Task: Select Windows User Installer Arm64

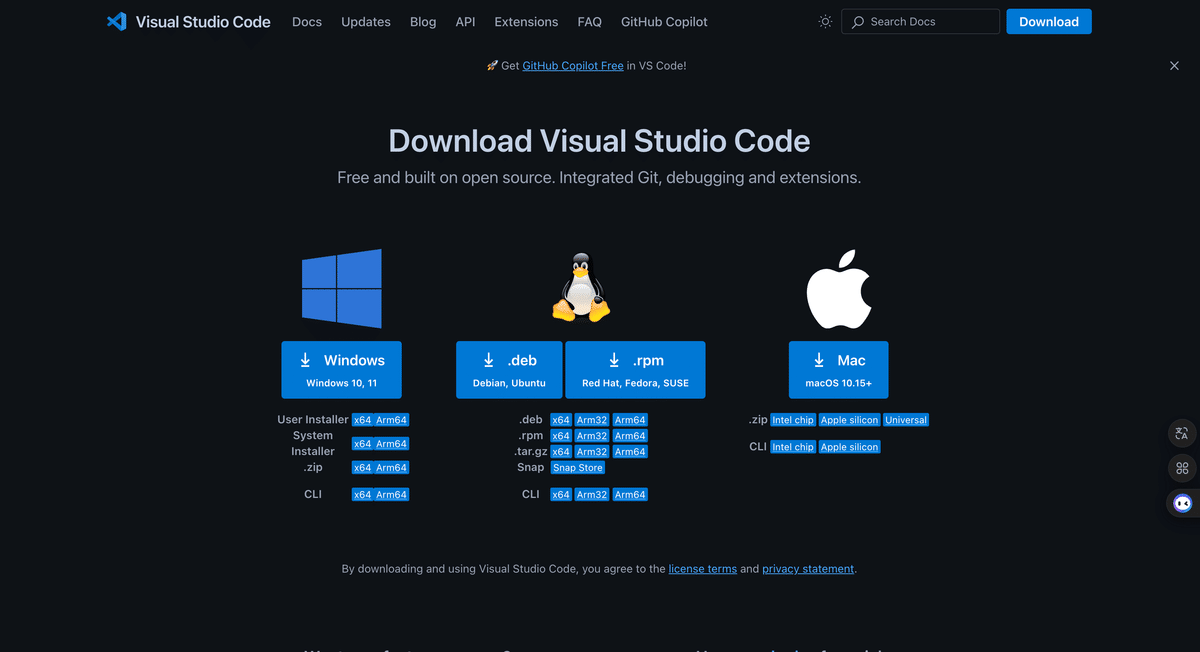Action: pyautogui.click(x=392, y=420)
